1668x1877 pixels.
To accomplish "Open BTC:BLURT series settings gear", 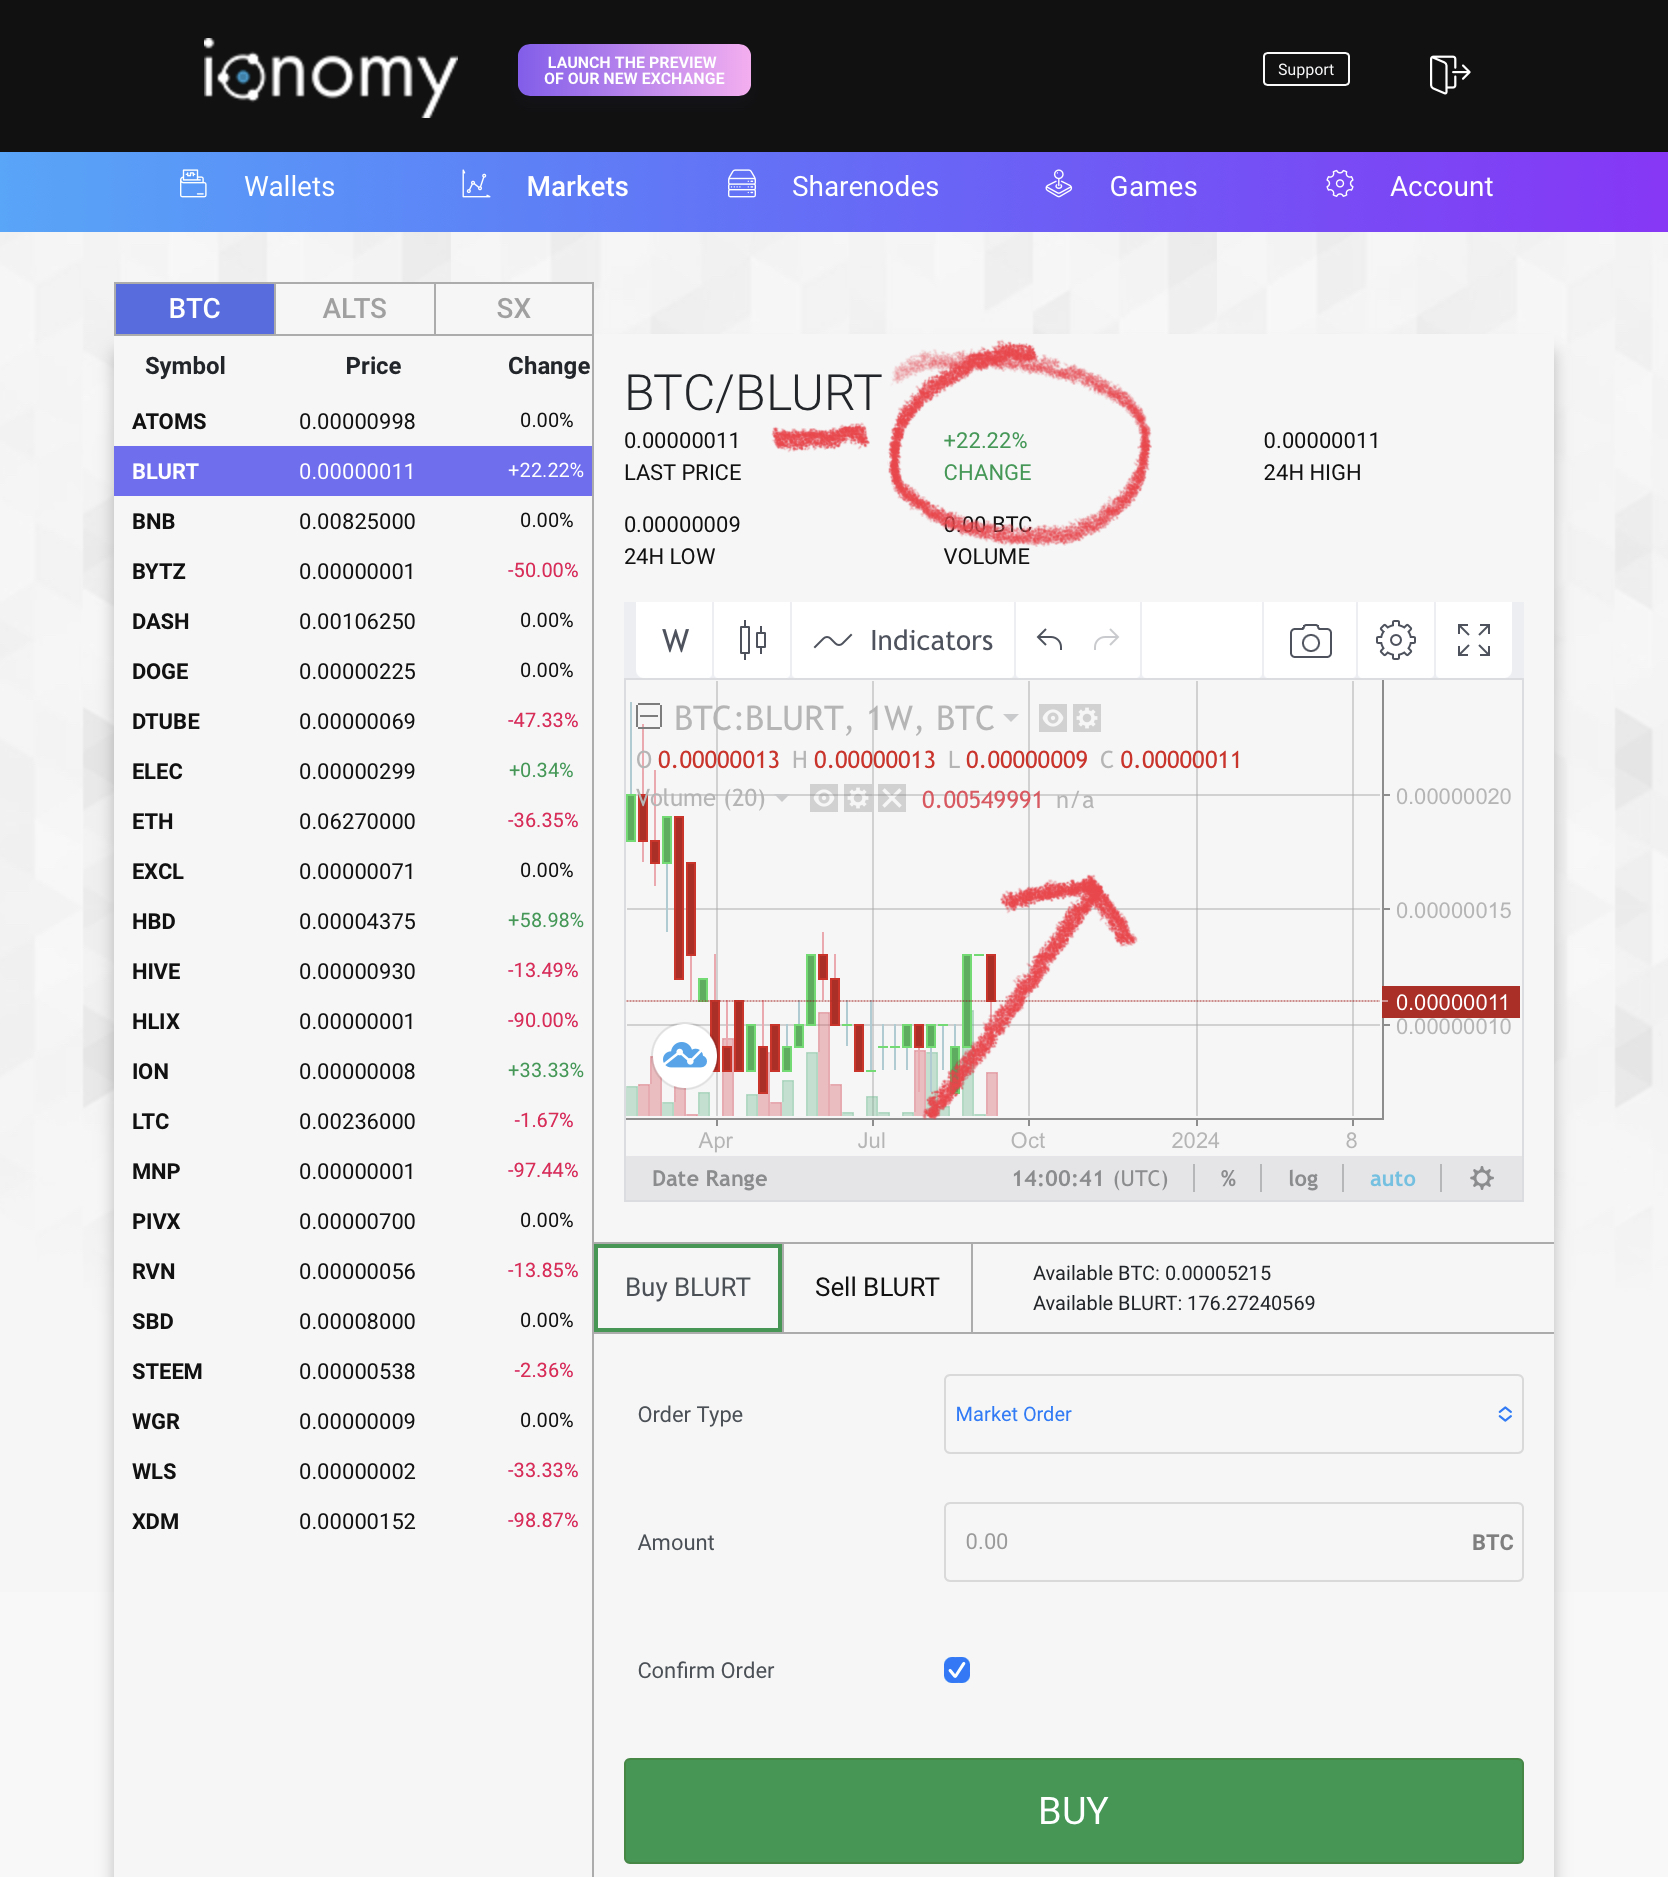I will click(1087, 718).
